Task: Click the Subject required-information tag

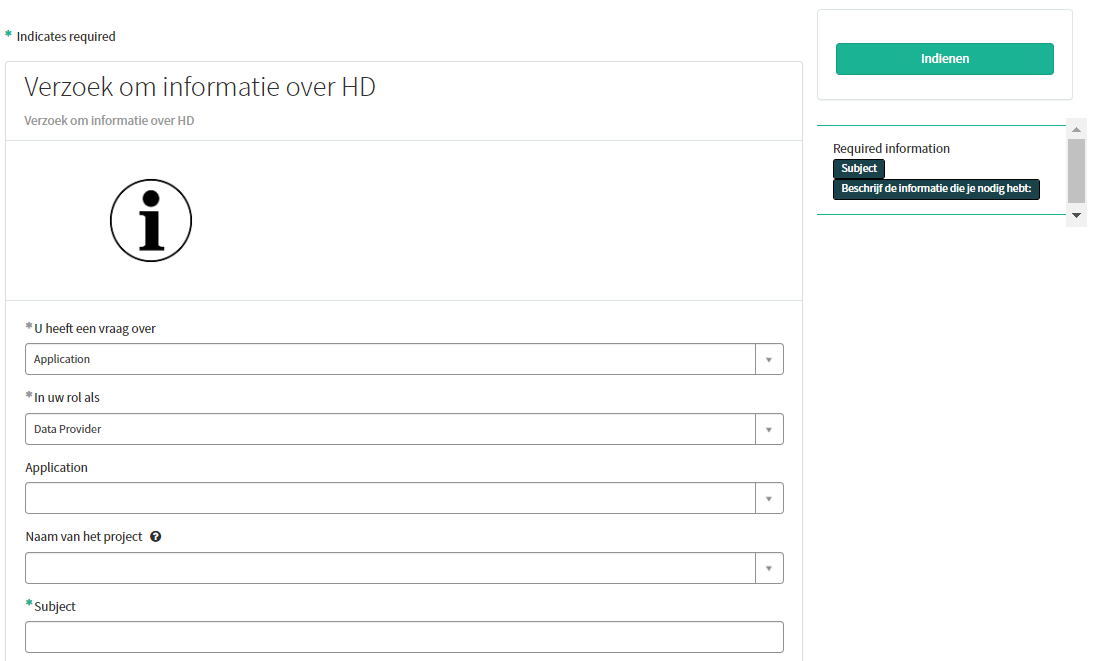Action: pyautogui.click(x=859, y=169)
